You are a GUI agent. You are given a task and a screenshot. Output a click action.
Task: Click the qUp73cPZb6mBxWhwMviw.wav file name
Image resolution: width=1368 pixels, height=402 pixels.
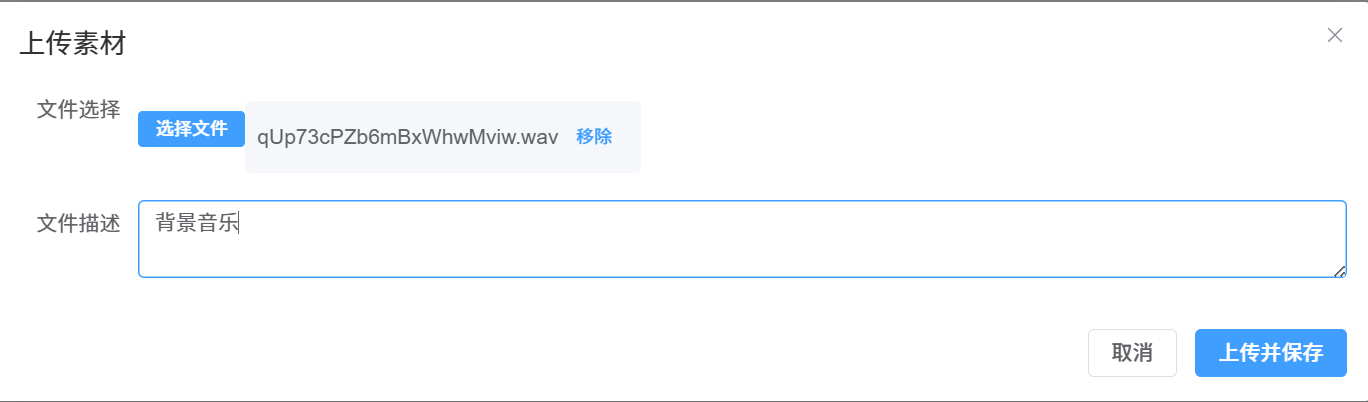[407, 137]
